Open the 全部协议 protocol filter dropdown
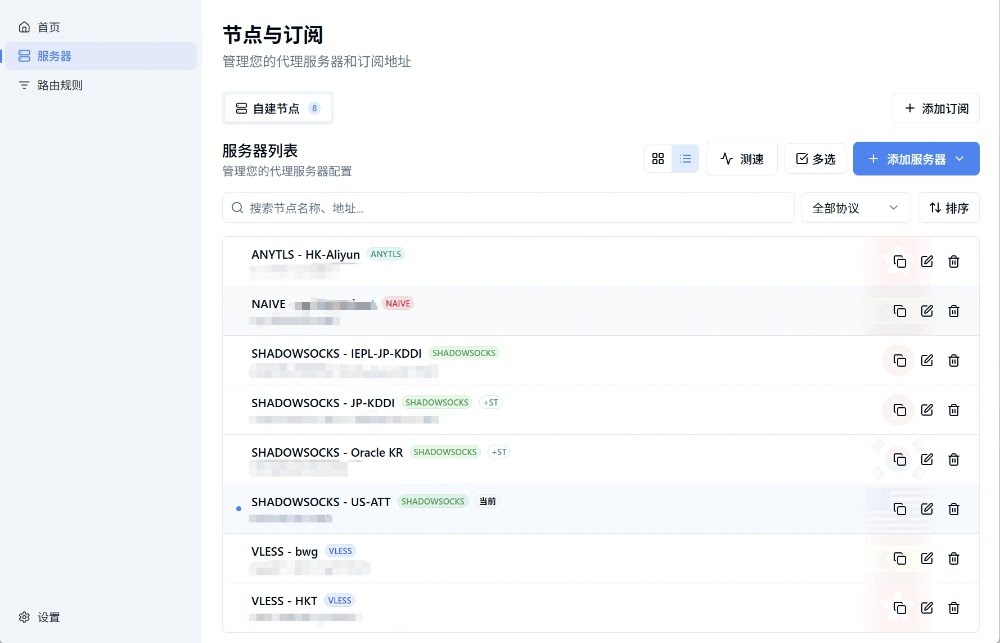Image resolution: width=1000 pixels, height=643 pixels. point(855,208)
